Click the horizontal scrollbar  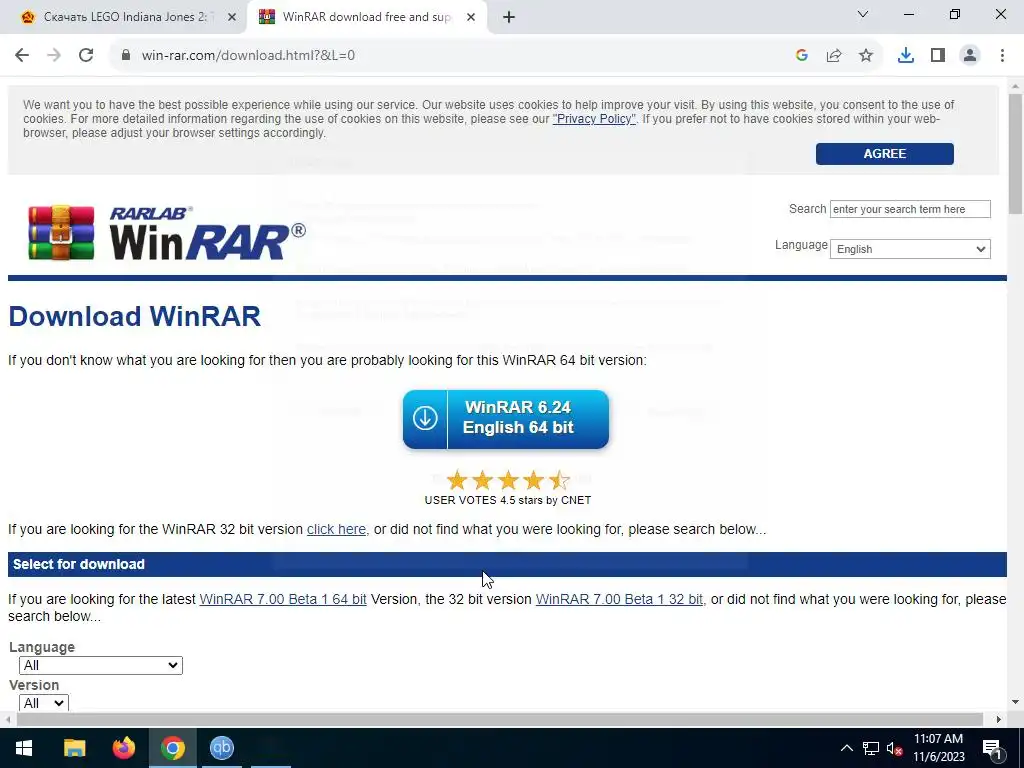tap(500, 719)
